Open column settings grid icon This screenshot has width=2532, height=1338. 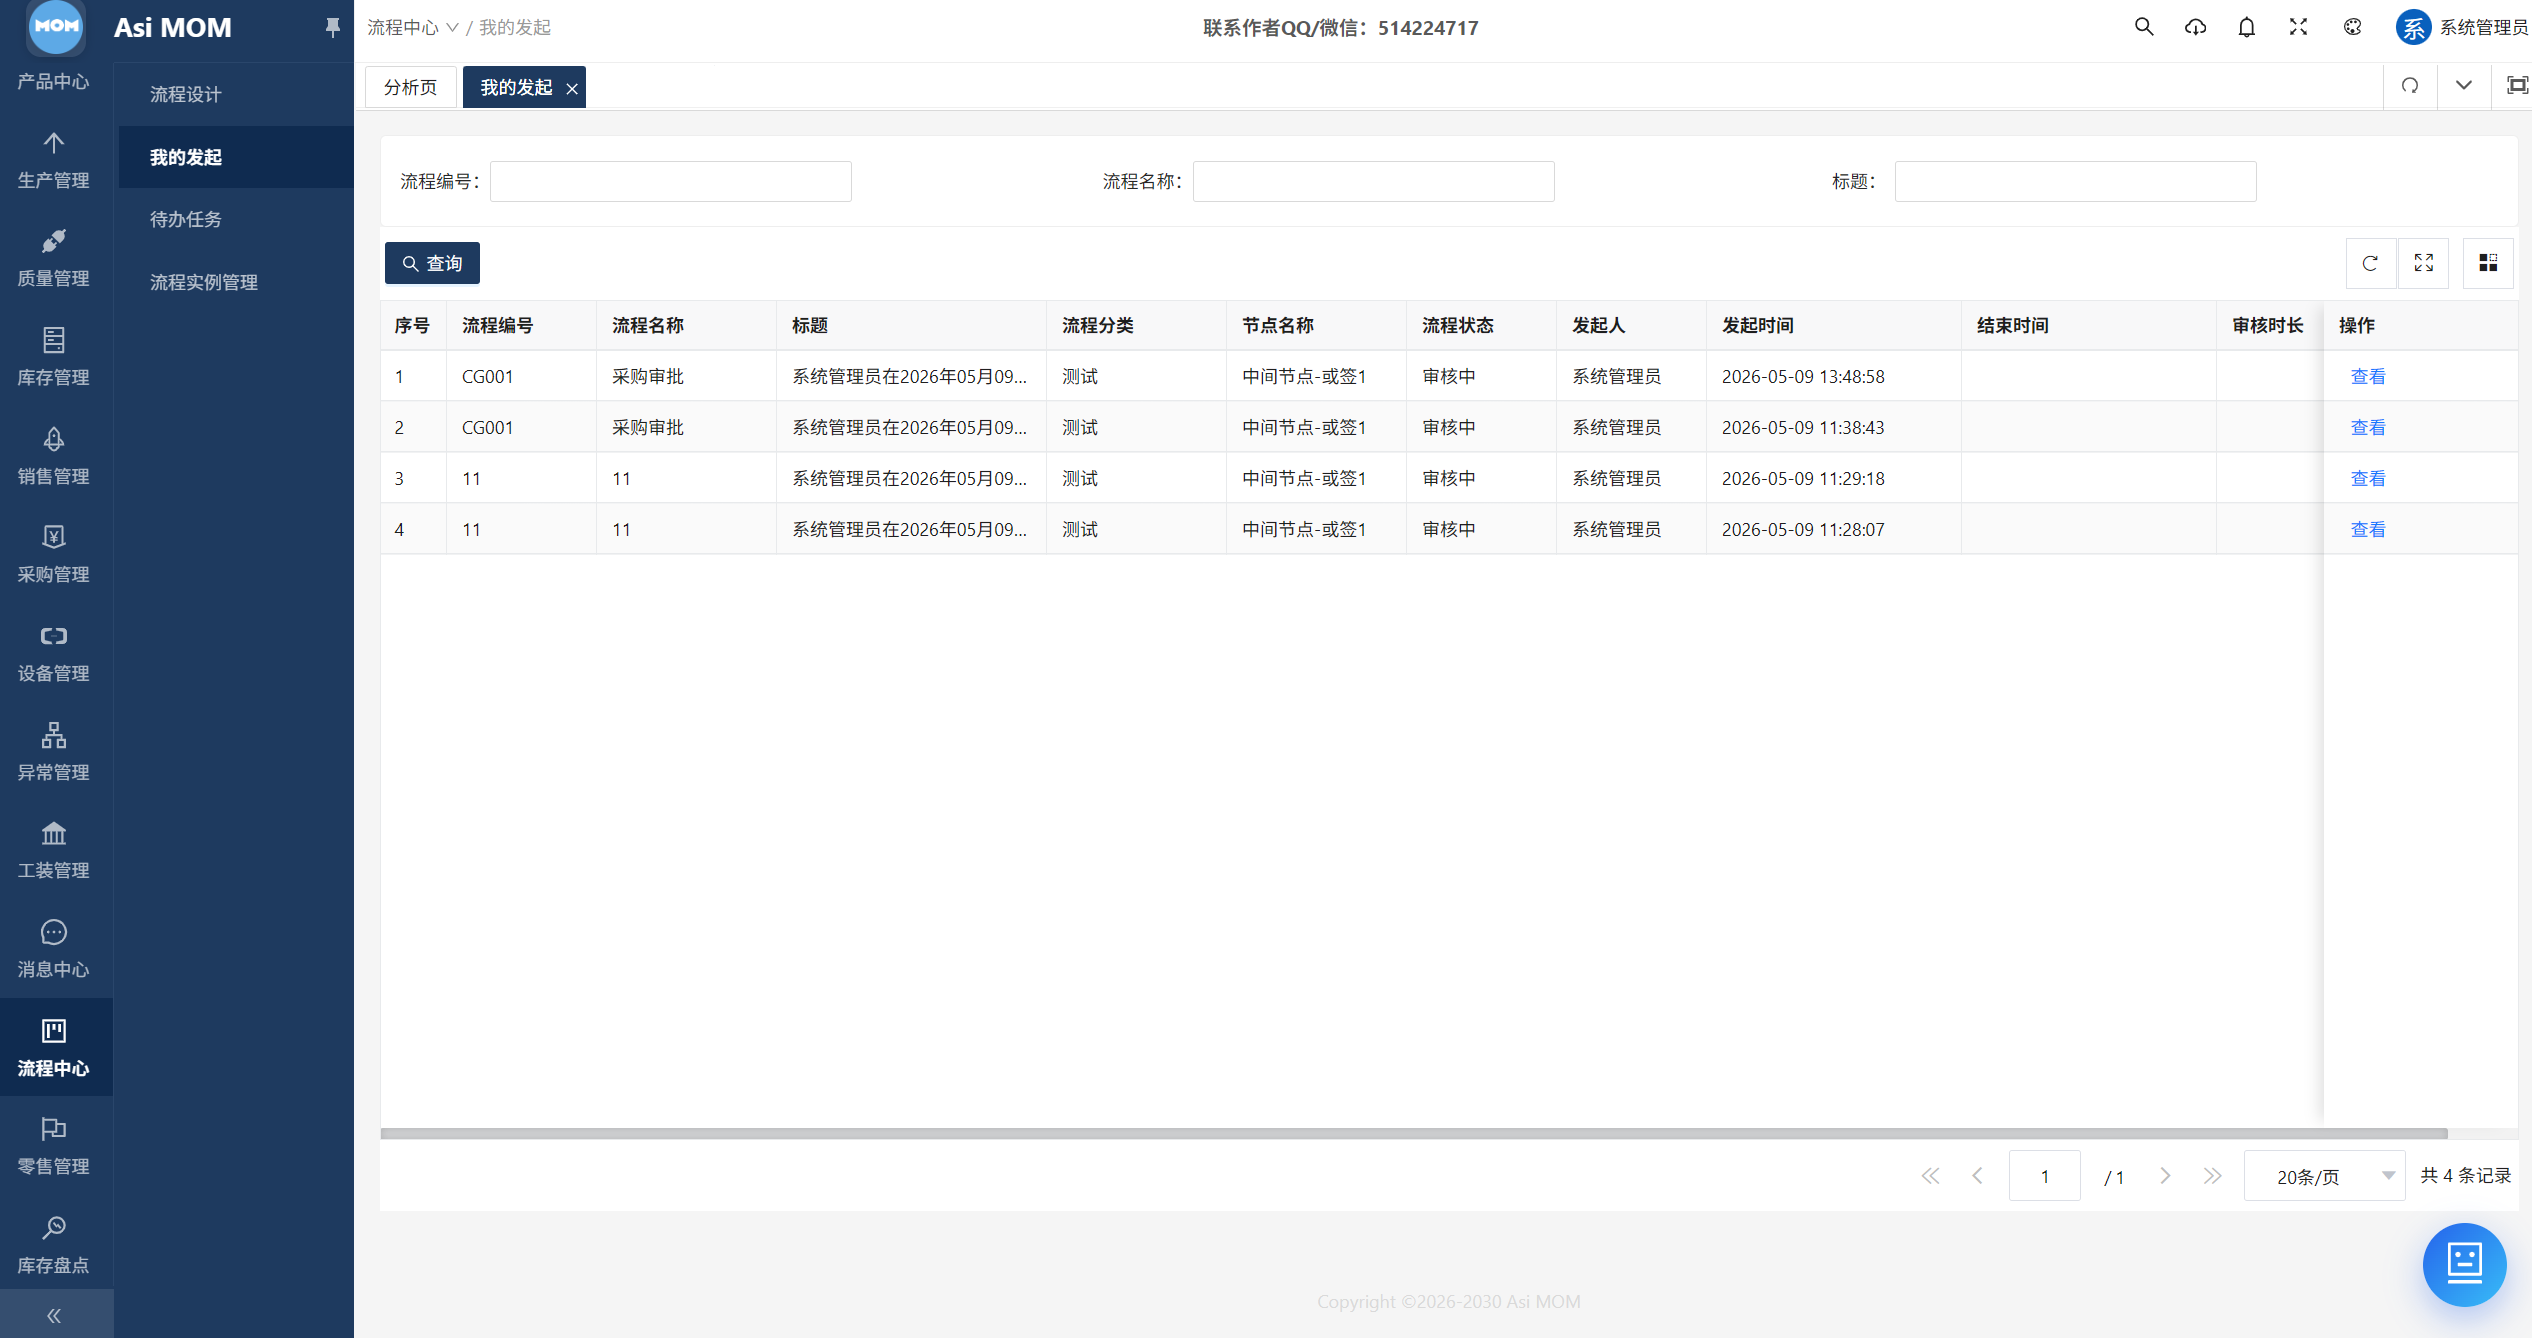(x=2488, y=263)
